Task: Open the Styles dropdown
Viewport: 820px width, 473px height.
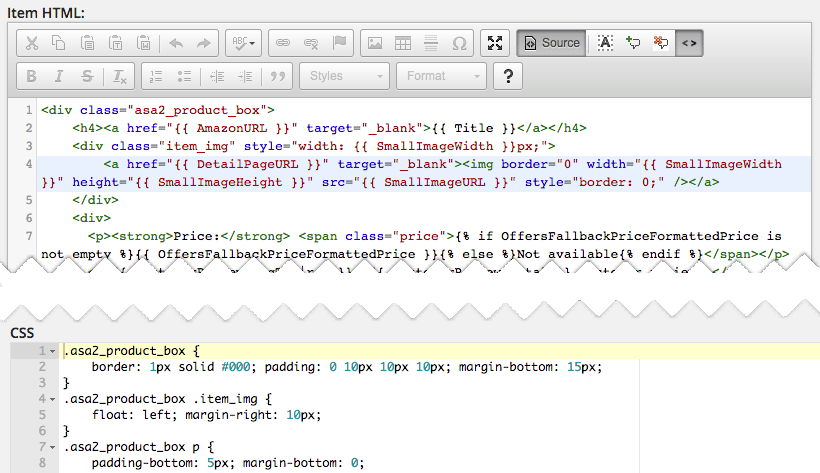Action: pos(345,76)
